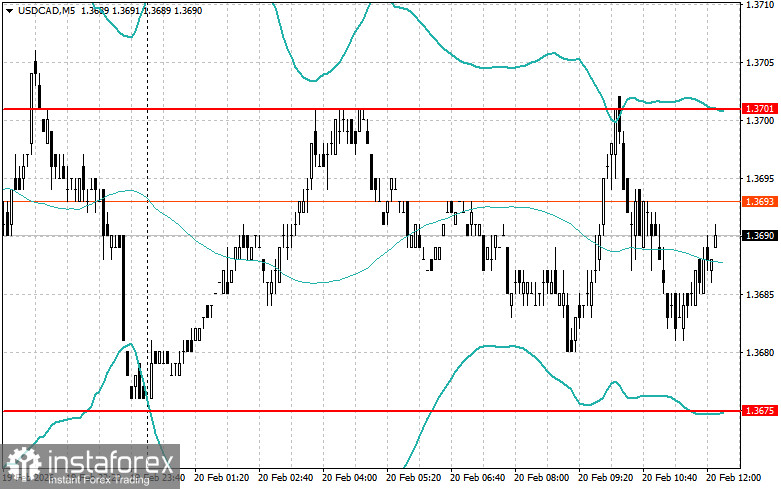This screenshot has width=781, height=489.
Task: Click the 1.3685 price scale value
Action: tap(760, 295)
